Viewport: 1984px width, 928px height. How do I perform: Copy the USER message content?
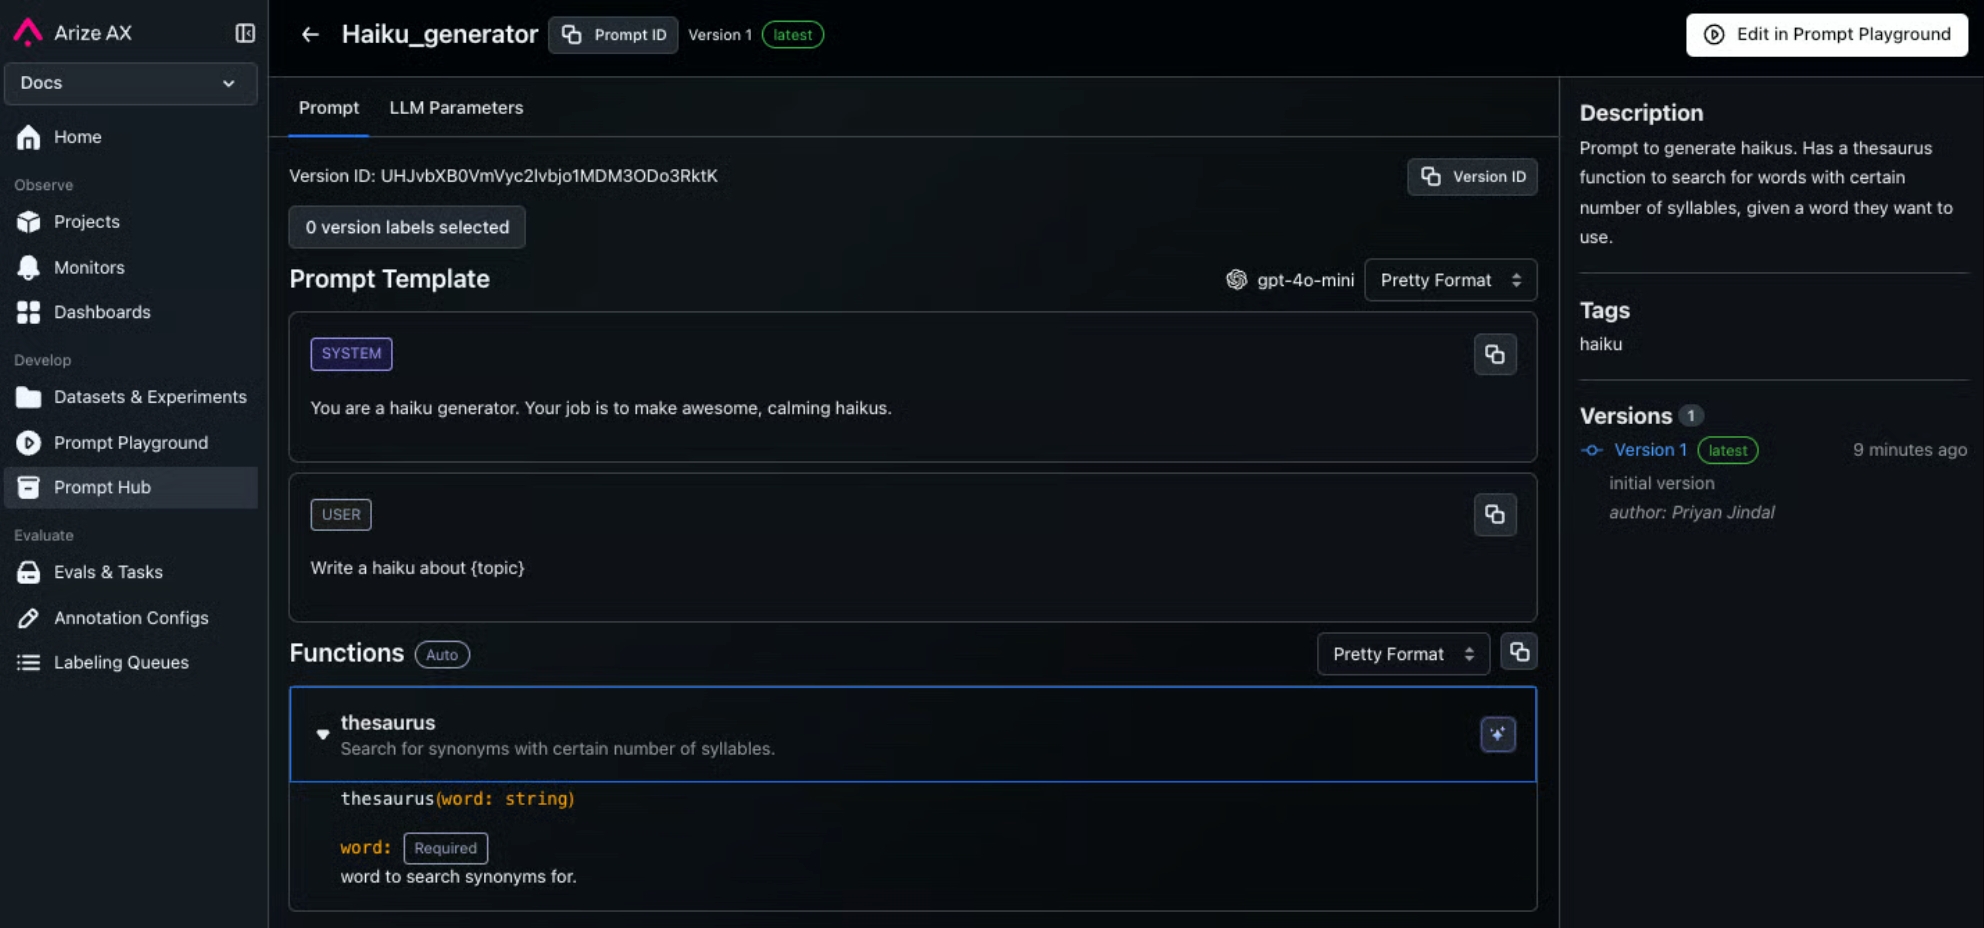point(1494,514)
